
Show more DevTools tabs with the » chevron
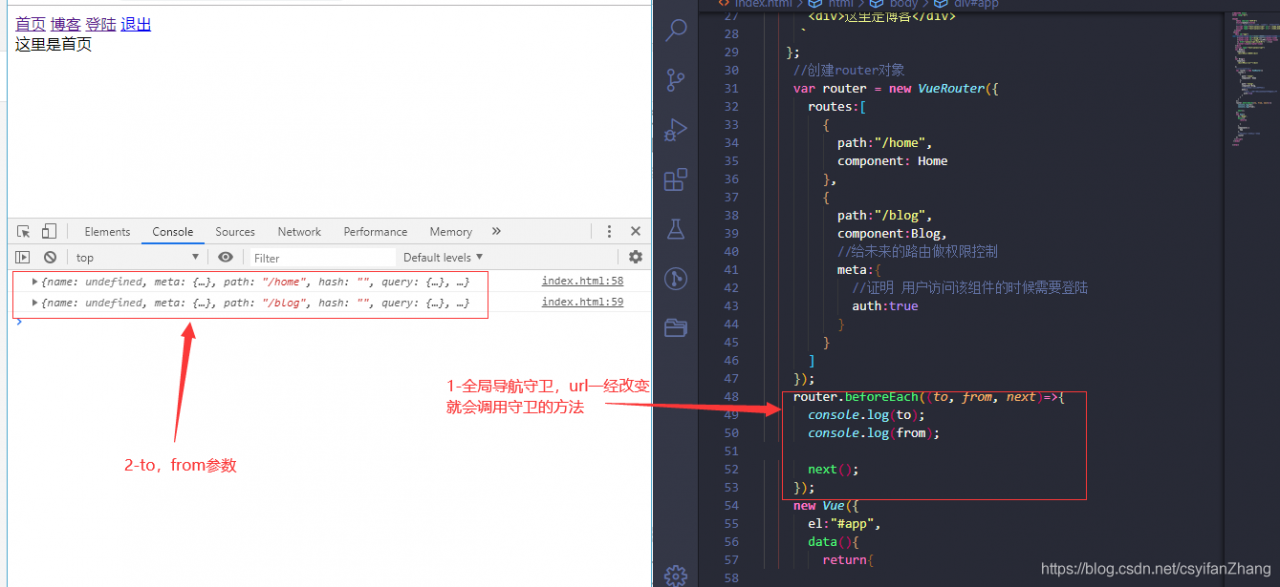(496, 231)
